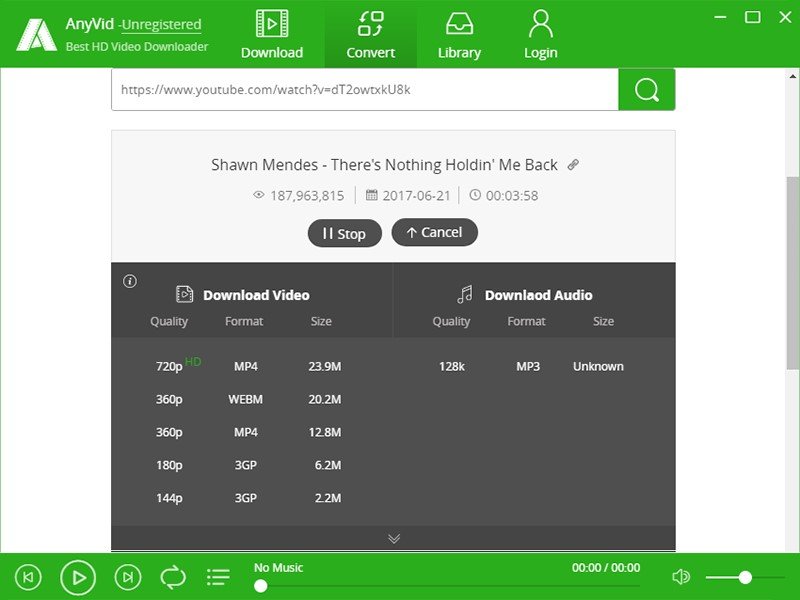The image size is (800, 600).
Task: Pause the download with Stop button
Action: [x=344, y=233]
